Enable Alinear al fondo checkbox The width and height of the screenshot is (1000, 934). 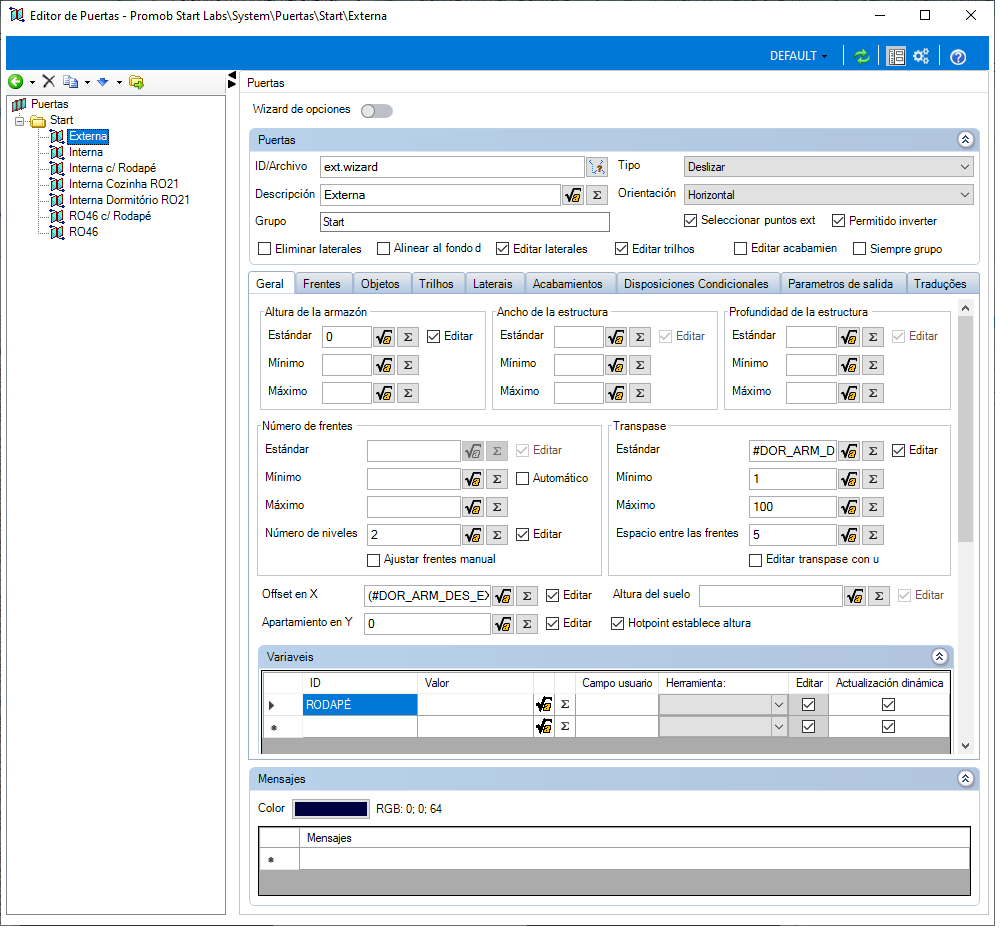tap(383, 249)
